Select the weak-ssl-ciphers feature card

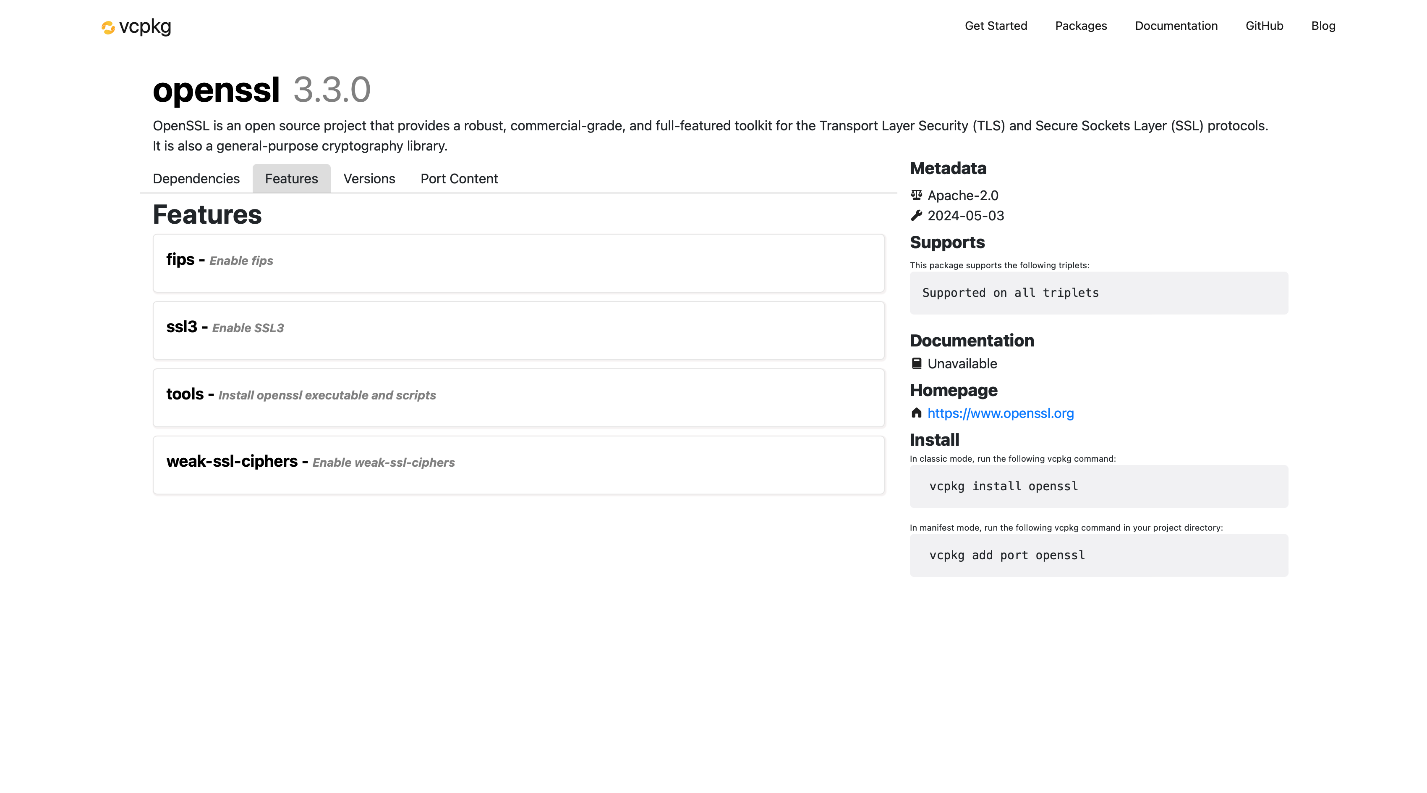coord(518,464)
